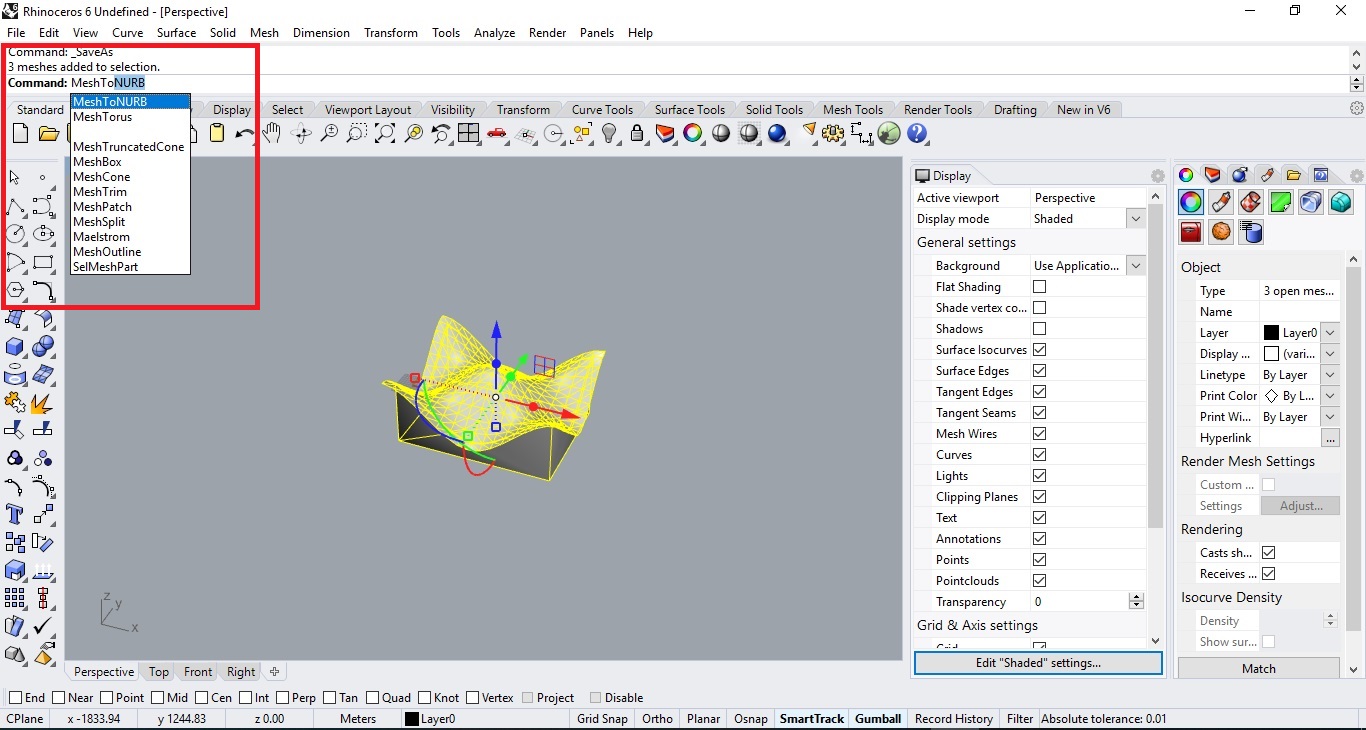Click the Display panel color wheel tab icon
The width and height of the screenshot is (1366, 730).
1186,175
